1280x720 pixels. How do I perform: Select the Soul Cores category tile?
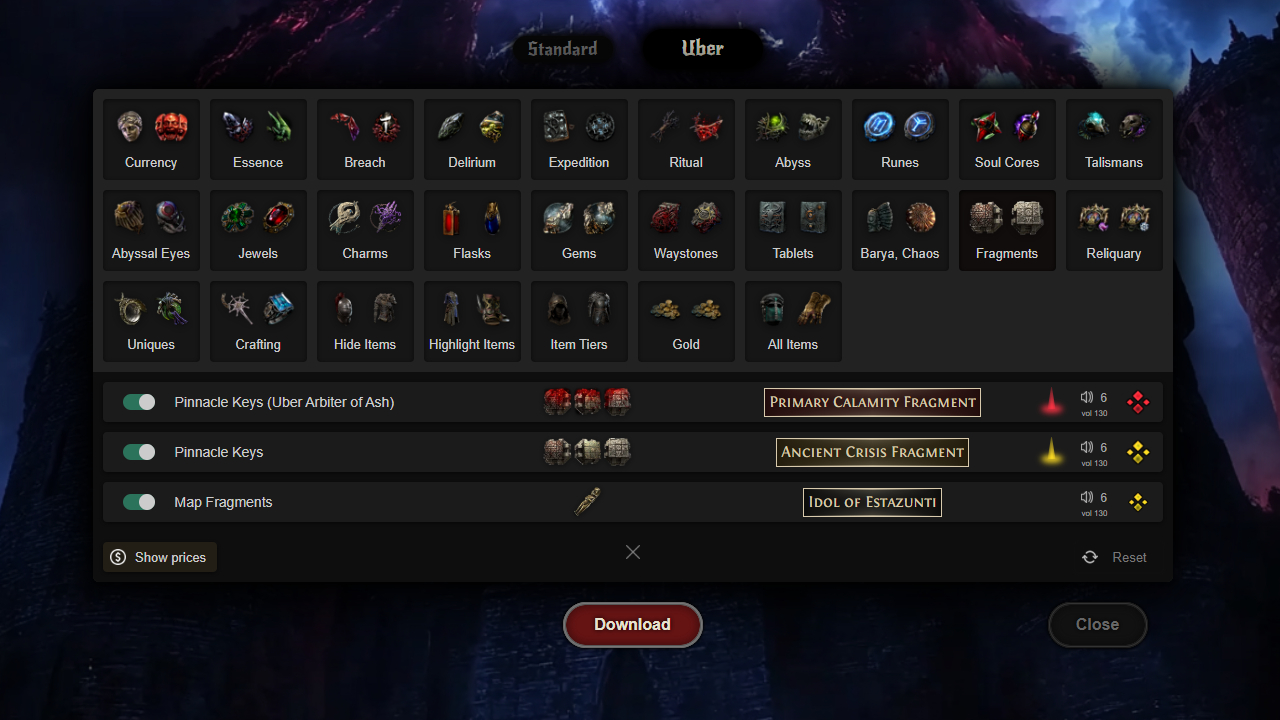click(x=1007, y=139)
